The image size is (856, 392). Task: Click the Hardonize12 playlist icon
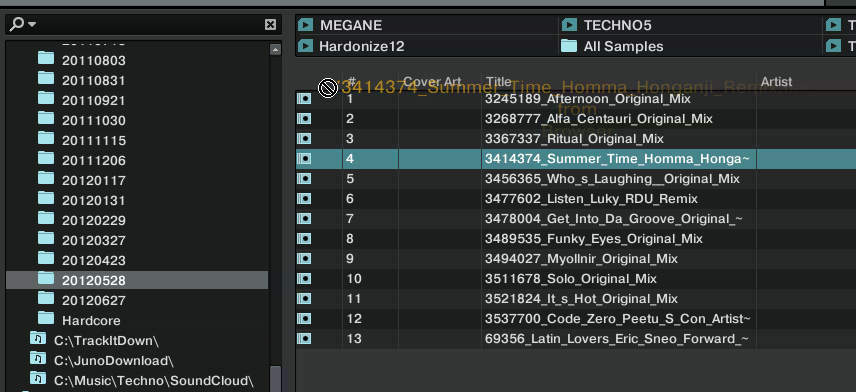pyautogui.click(x=306, y=45)
